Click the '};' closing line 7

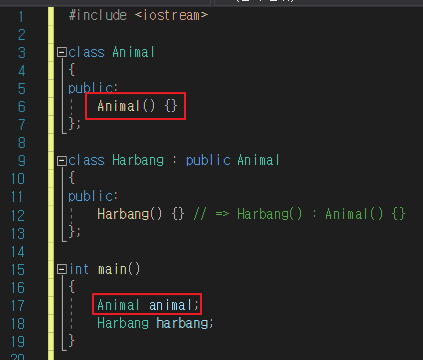coord(75,123)
